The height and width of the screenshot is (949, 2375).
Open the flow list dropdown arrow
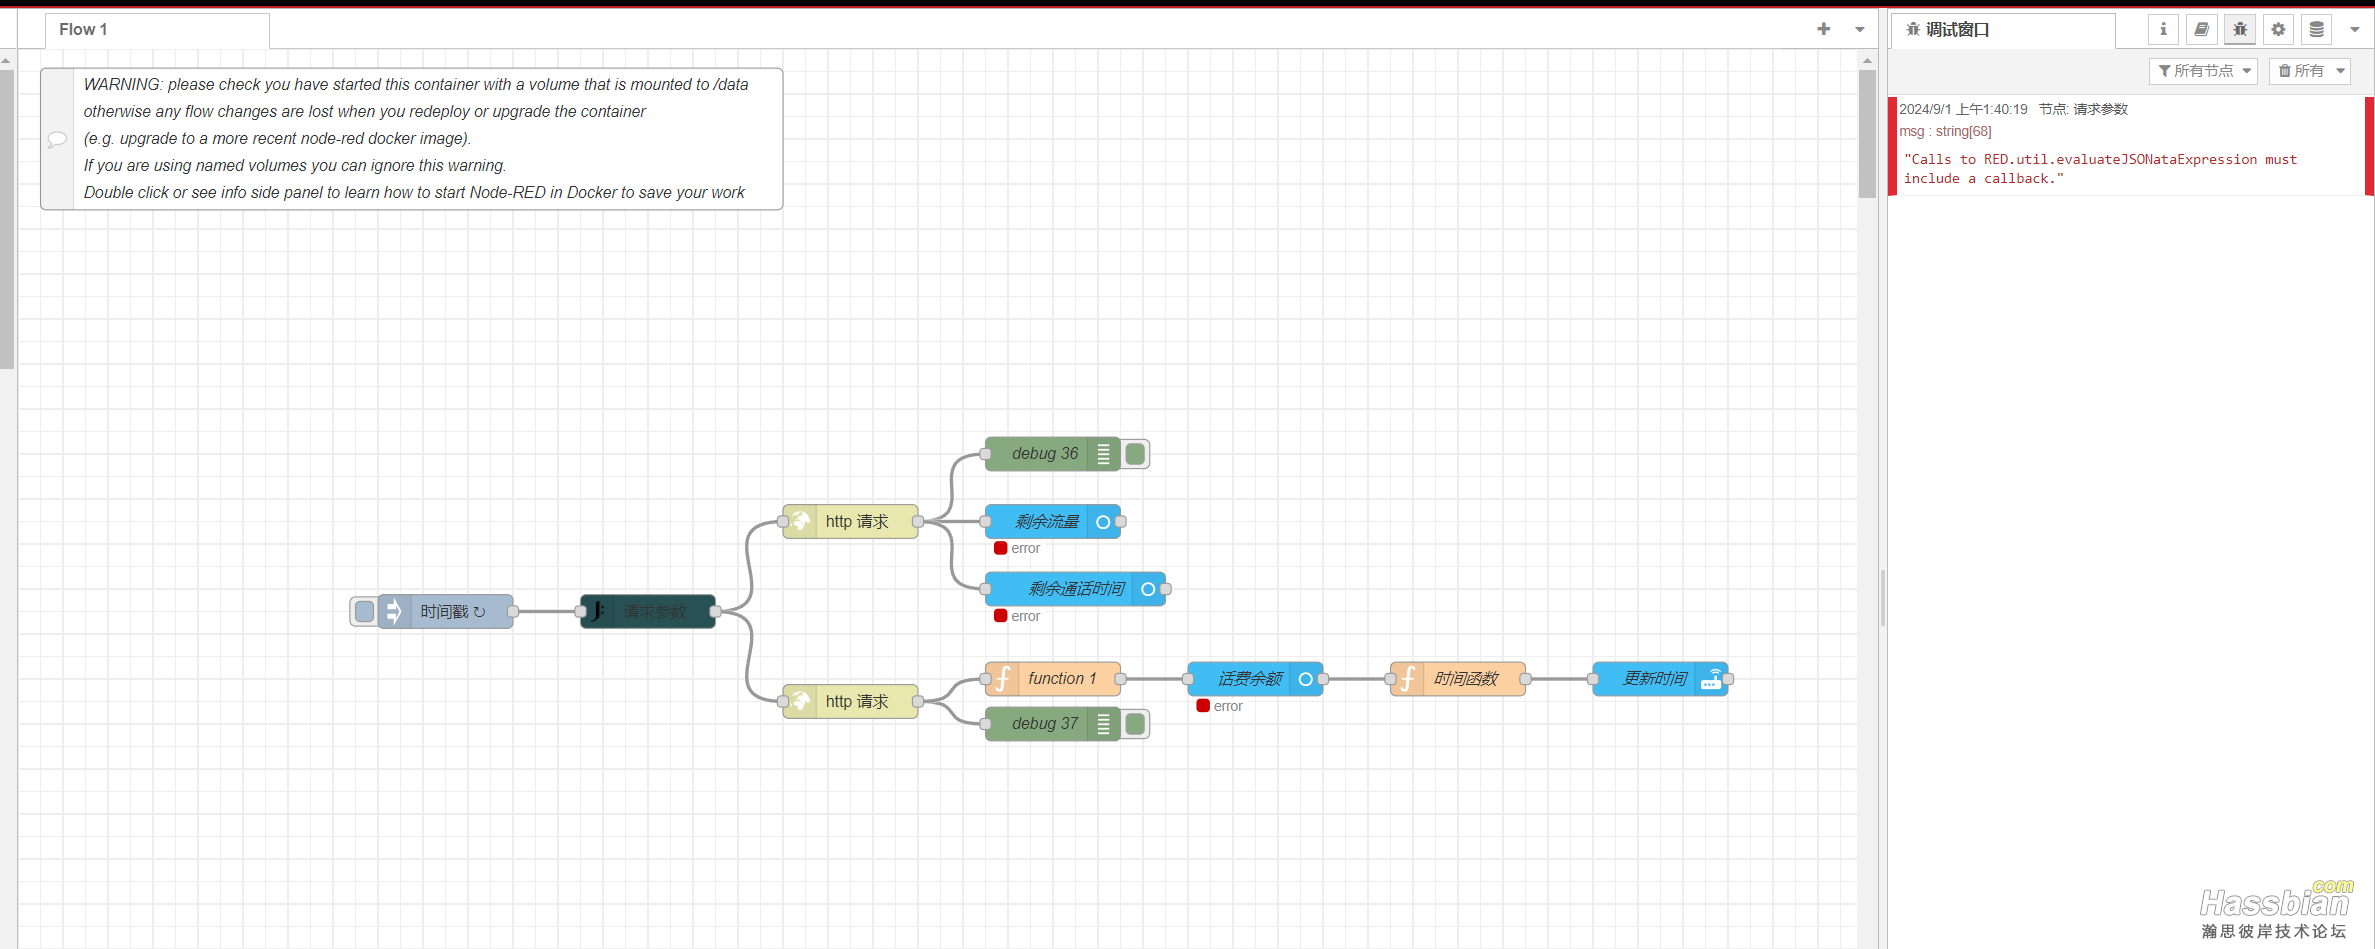pos(1859,29)
